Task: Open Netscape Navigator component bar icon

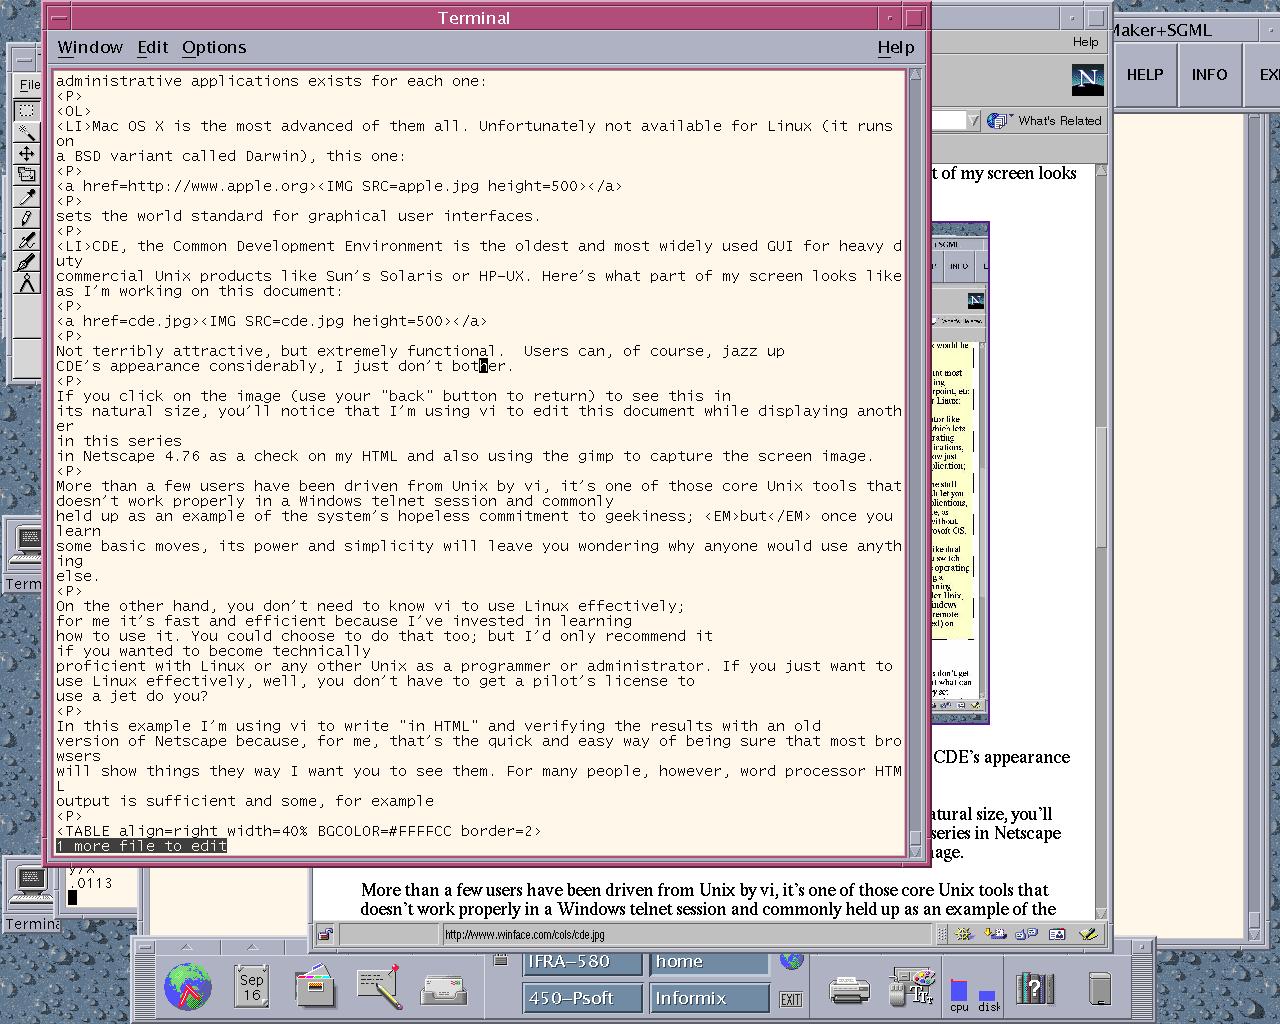Action: point(964,934)
